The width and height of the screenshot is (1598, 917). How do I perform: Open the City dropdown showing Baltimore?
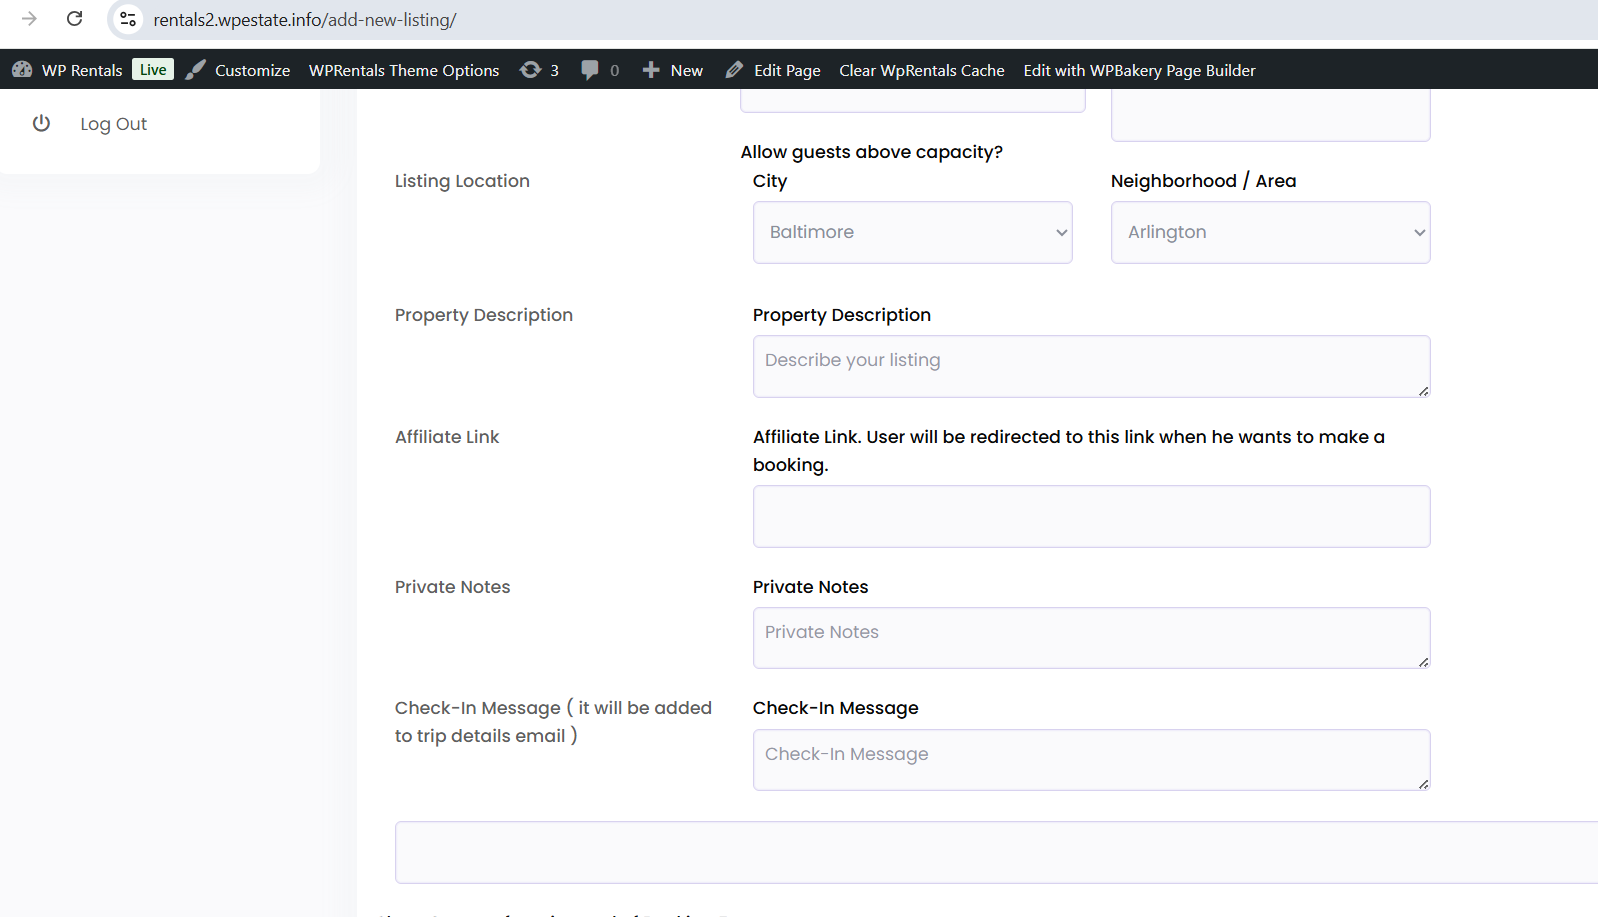[912, 233]
